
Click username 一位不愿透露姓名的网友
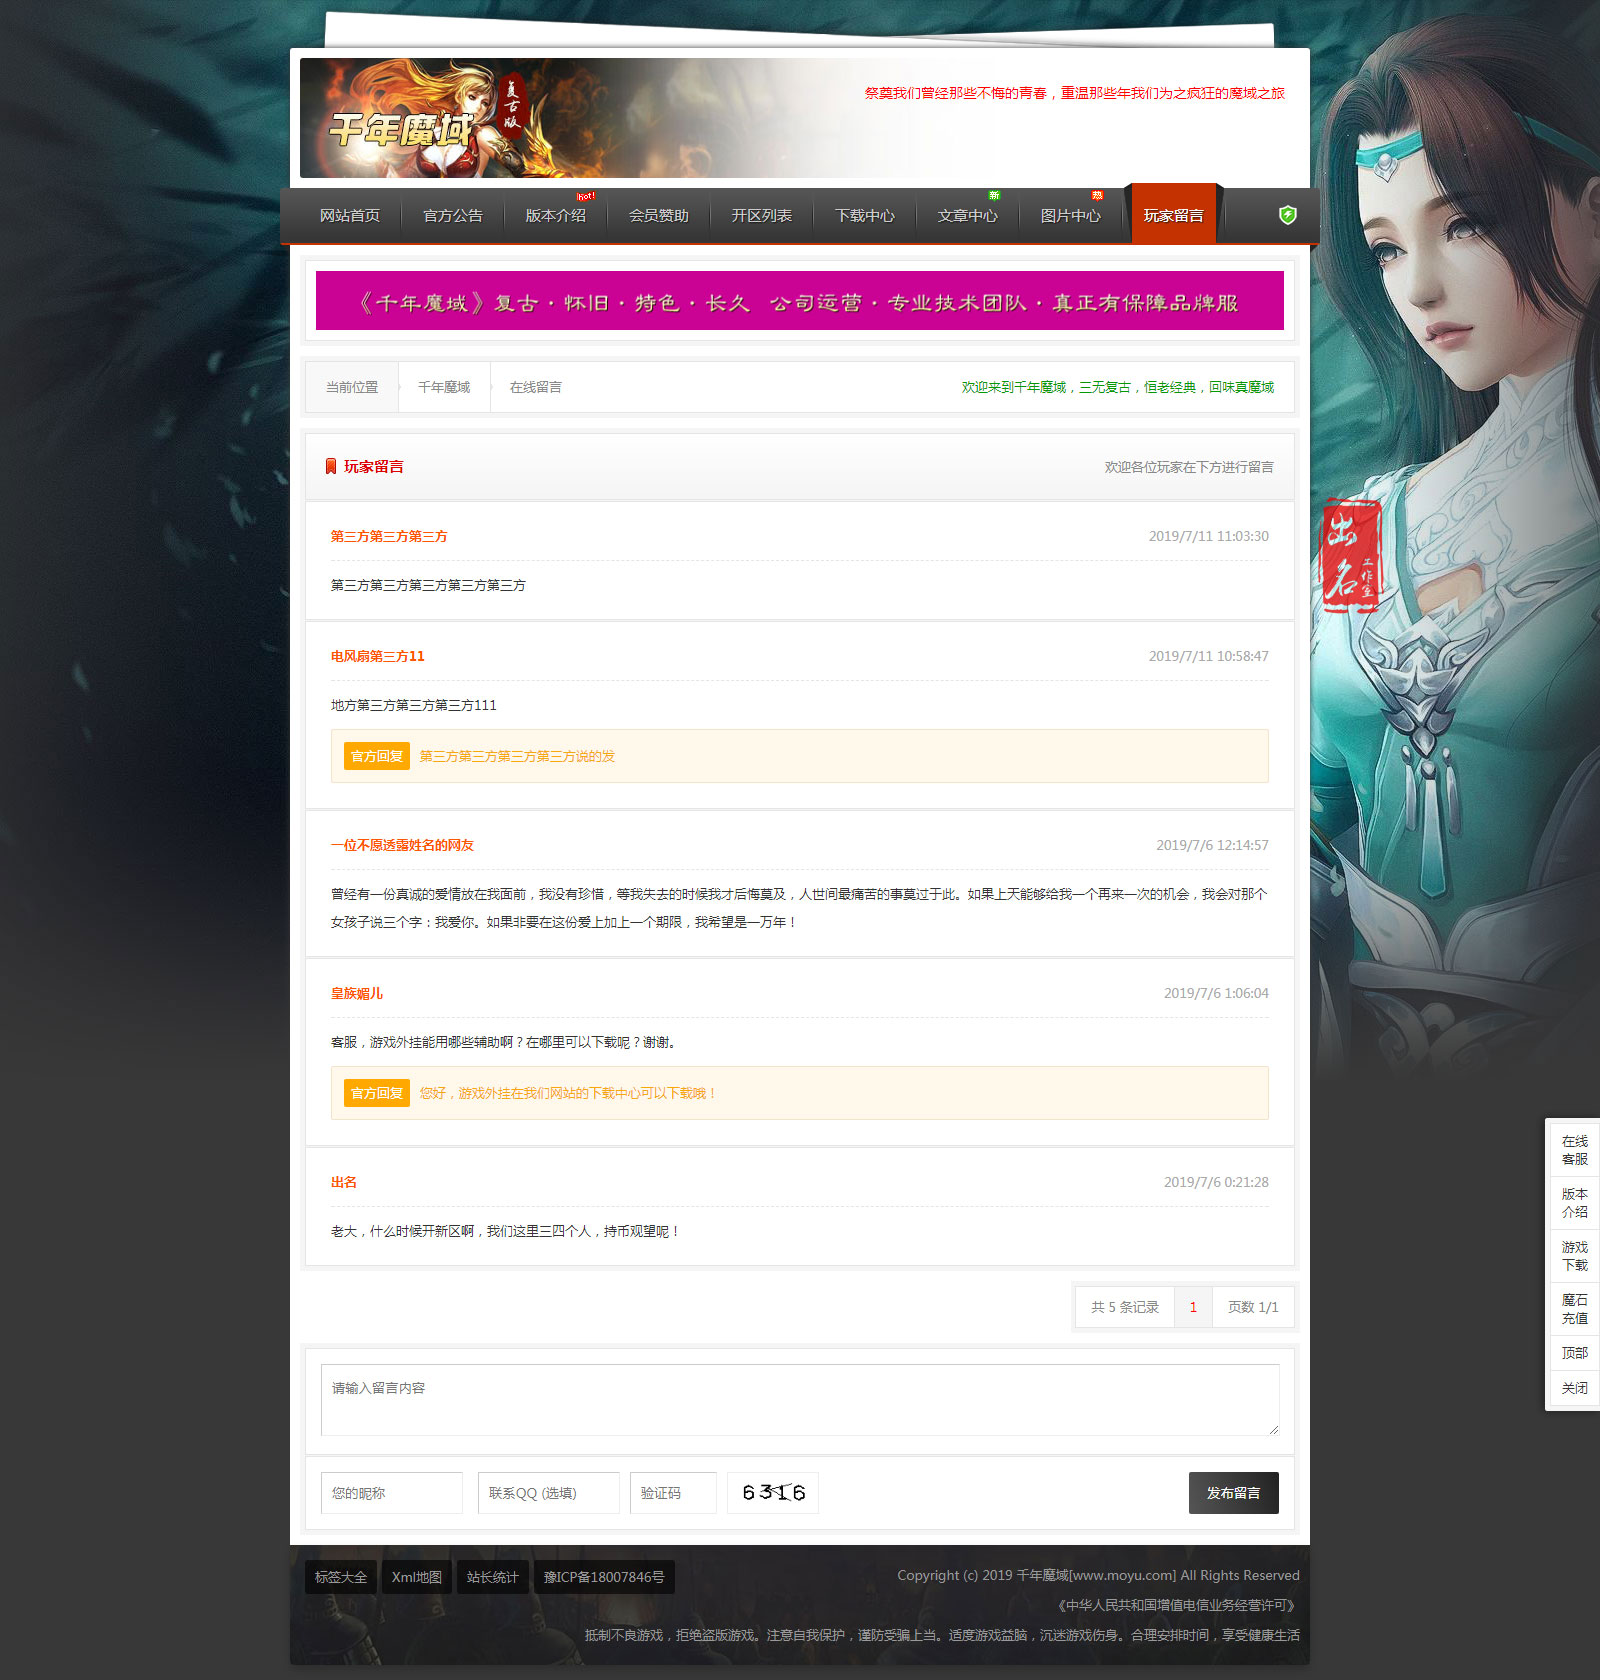tap(402, 846)
